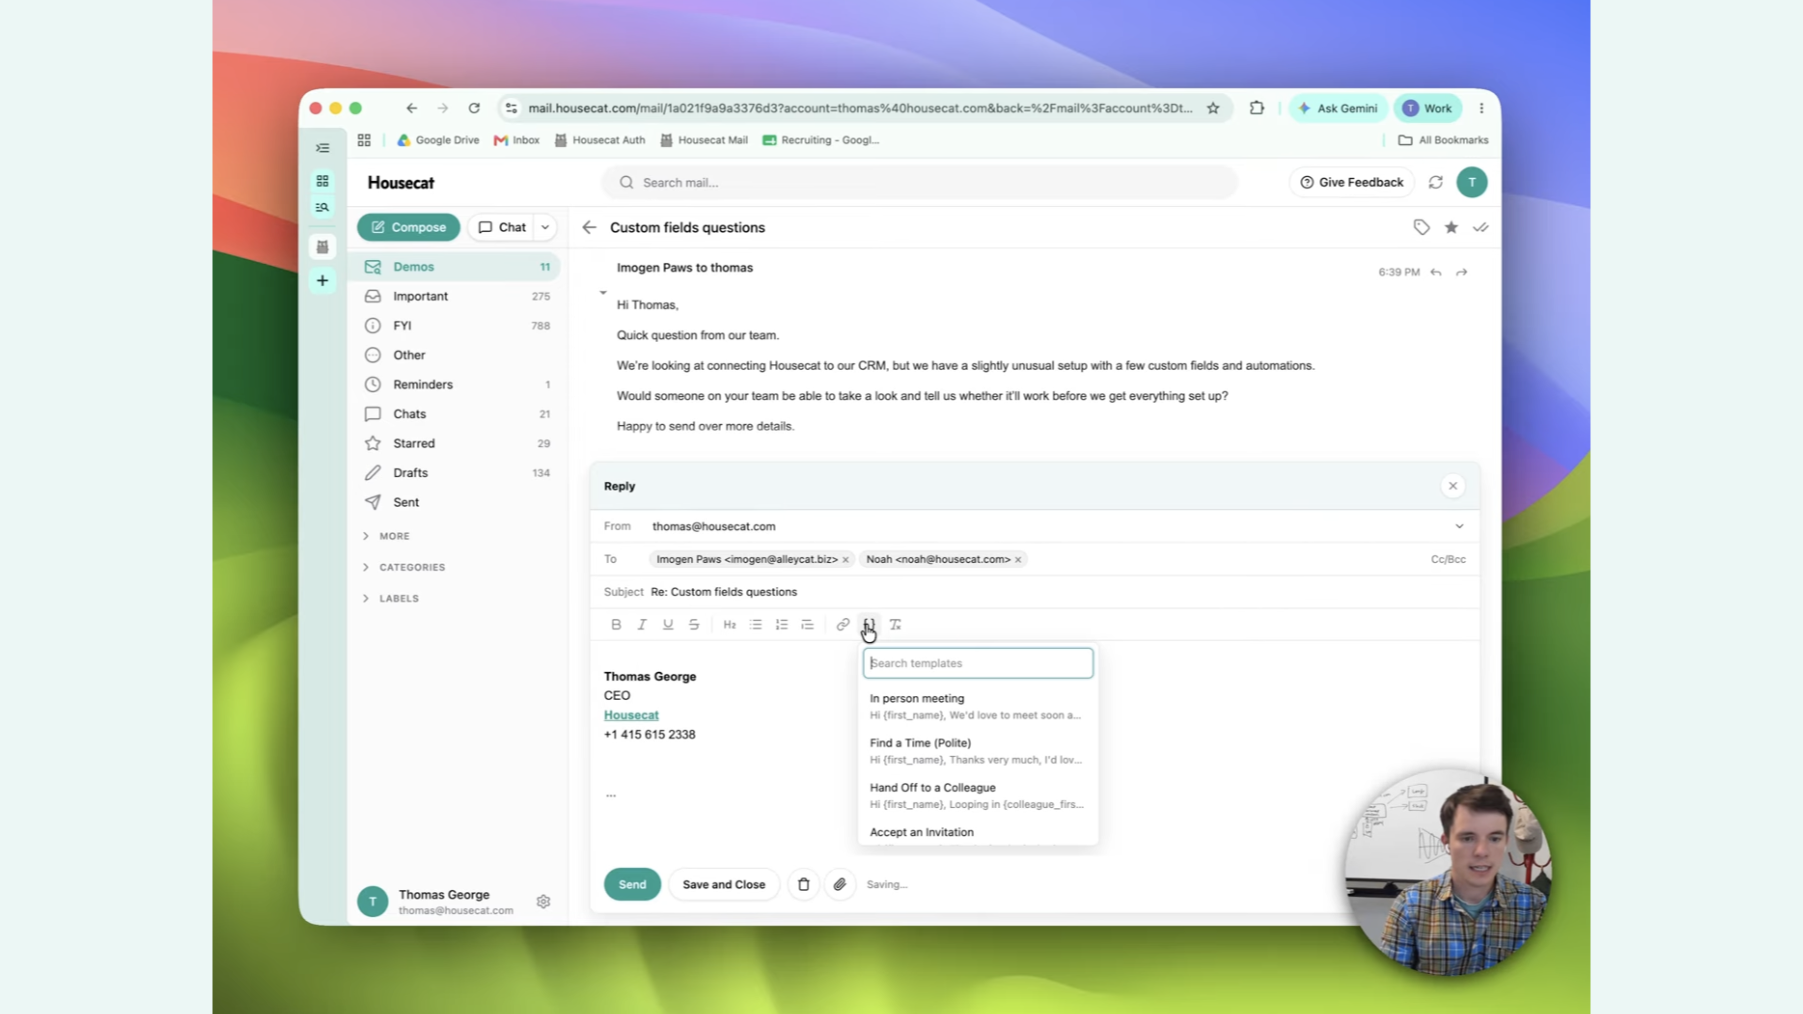Image resolution: width=1803 pixels, height=1014 pixels.
Task: Remove Noah from recipients
Action: (x=1018, y=560)
